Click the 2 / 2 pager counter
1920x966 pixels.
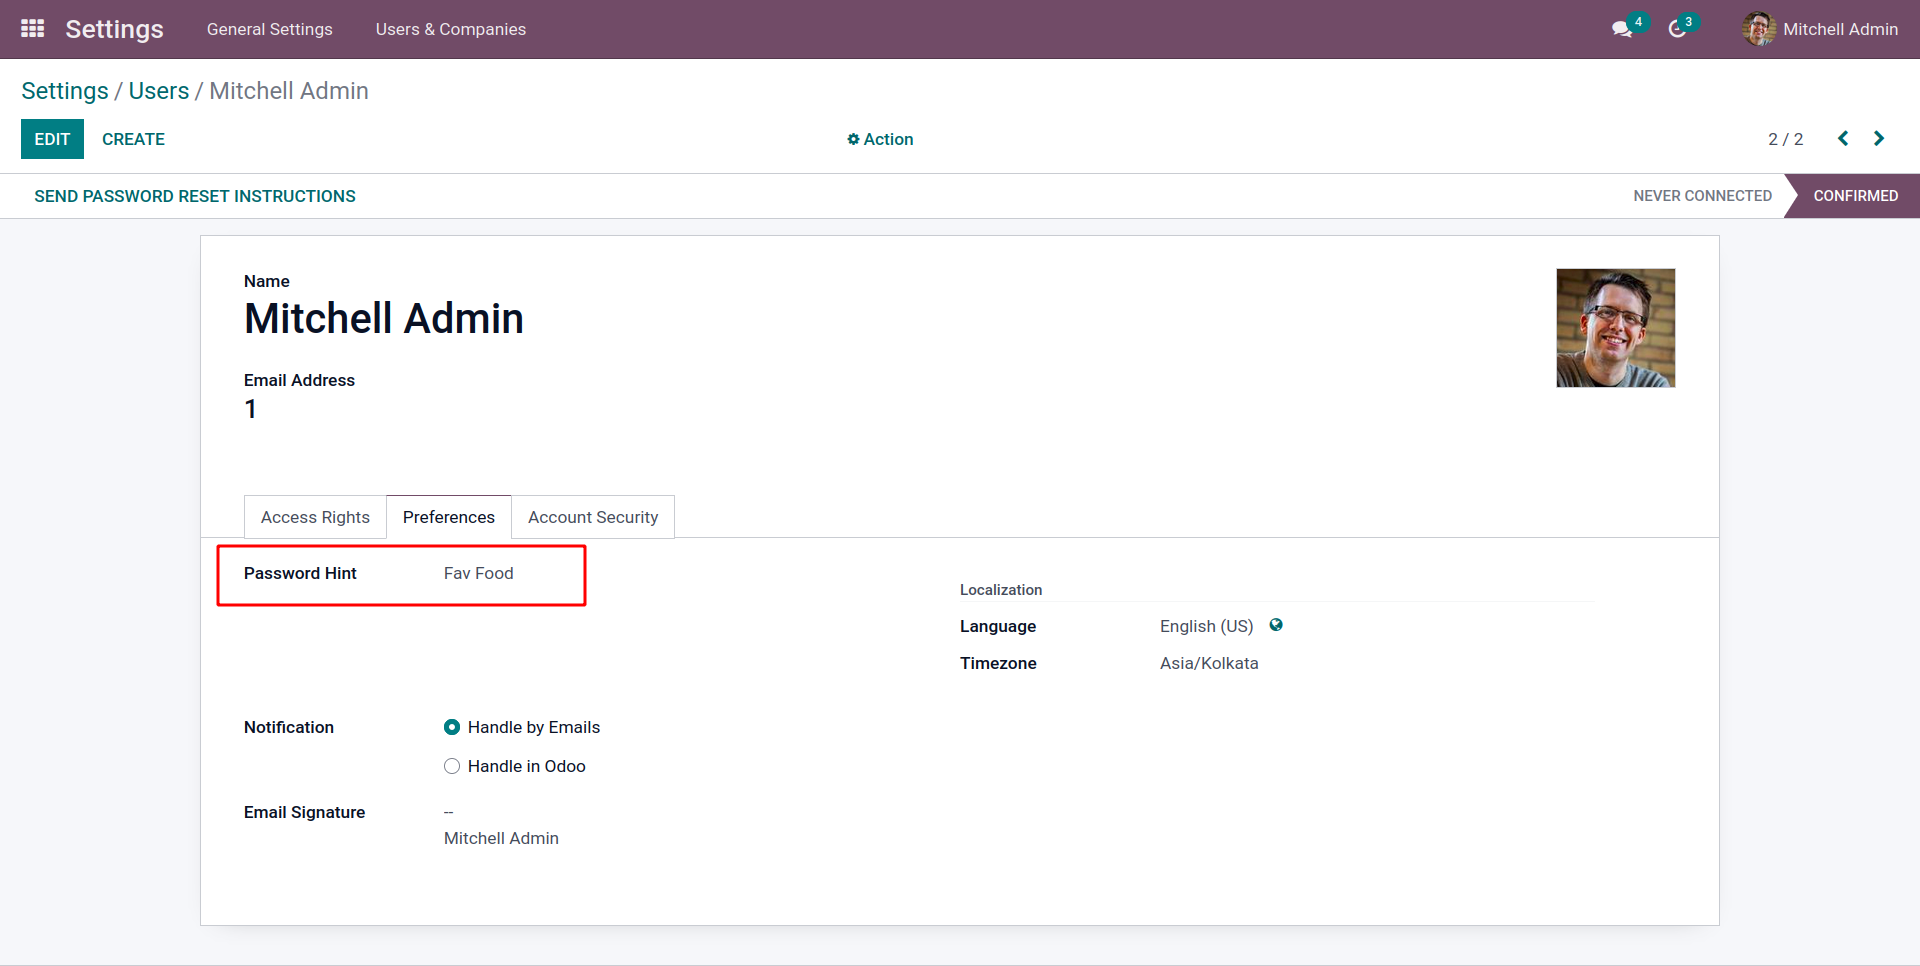tap(1785, 139)
